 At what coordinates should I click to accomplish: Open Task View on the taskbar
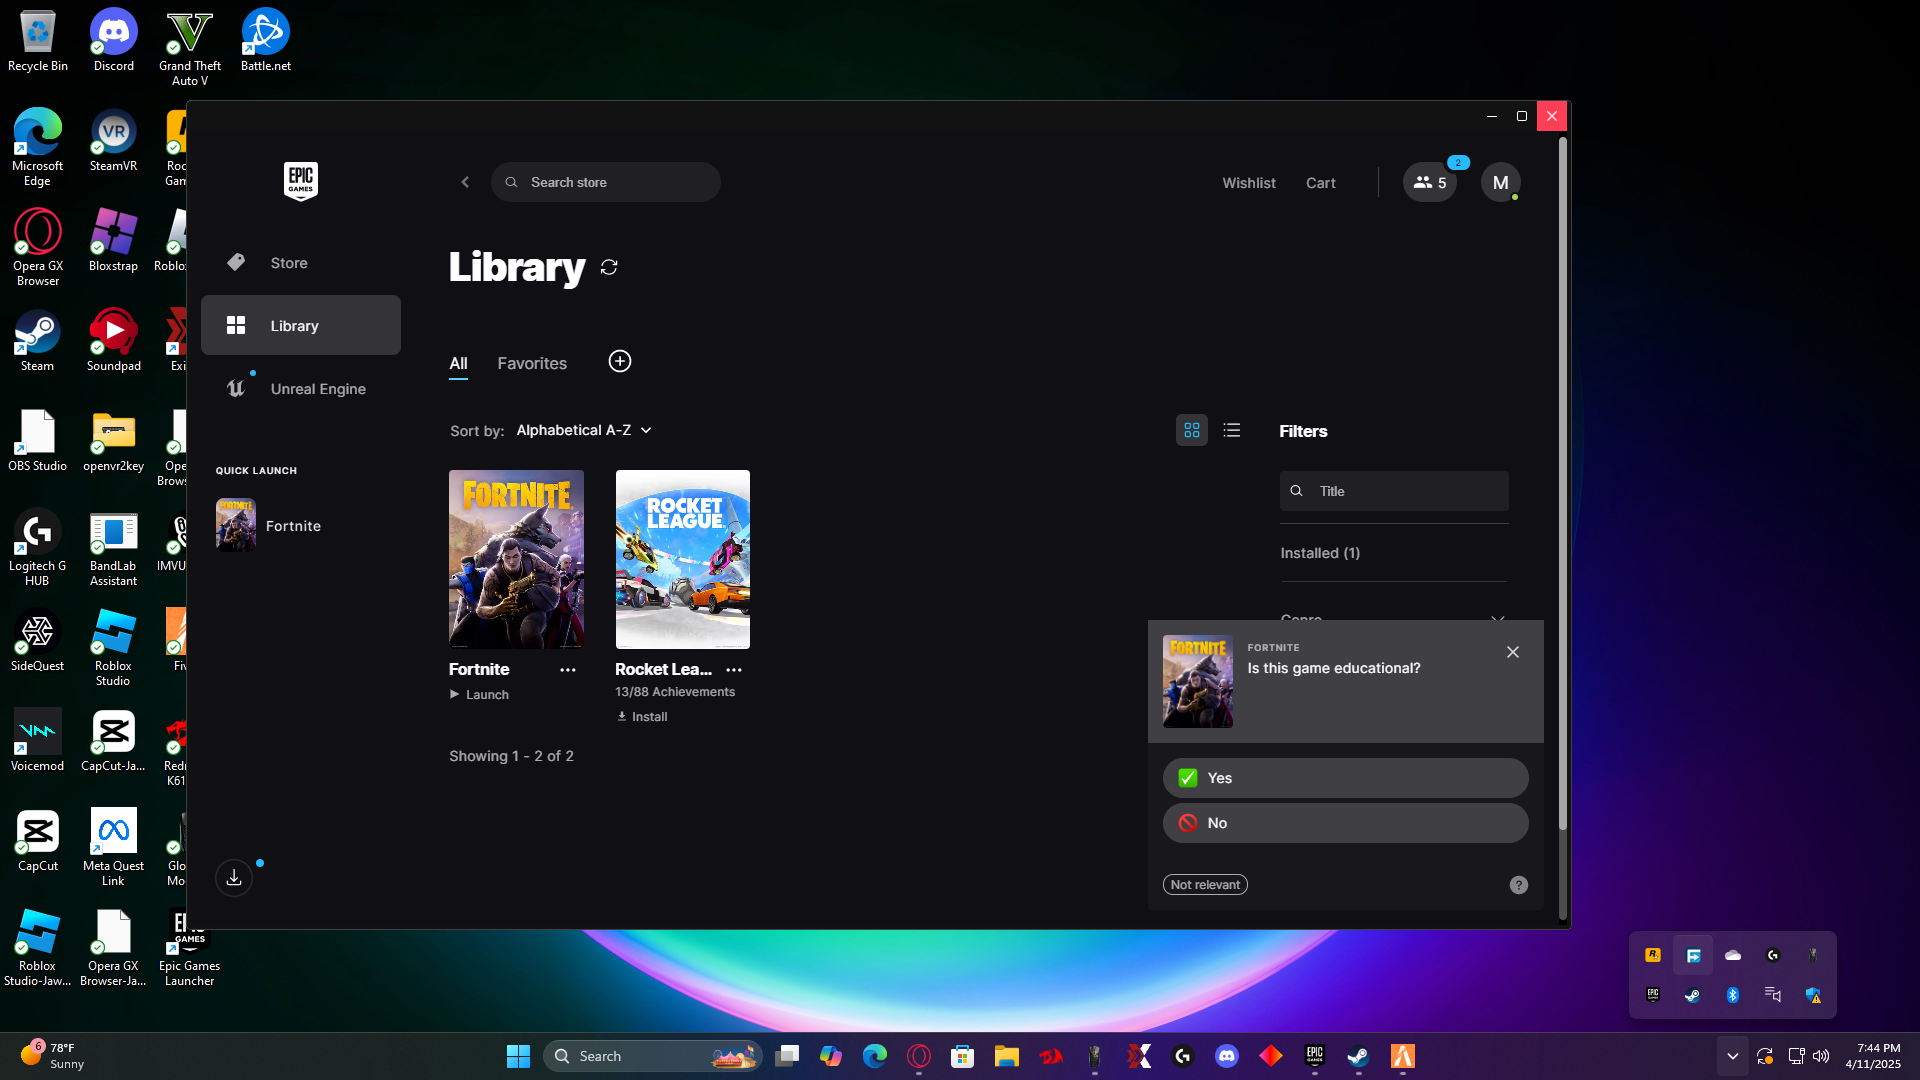[x=787, y=1056]
